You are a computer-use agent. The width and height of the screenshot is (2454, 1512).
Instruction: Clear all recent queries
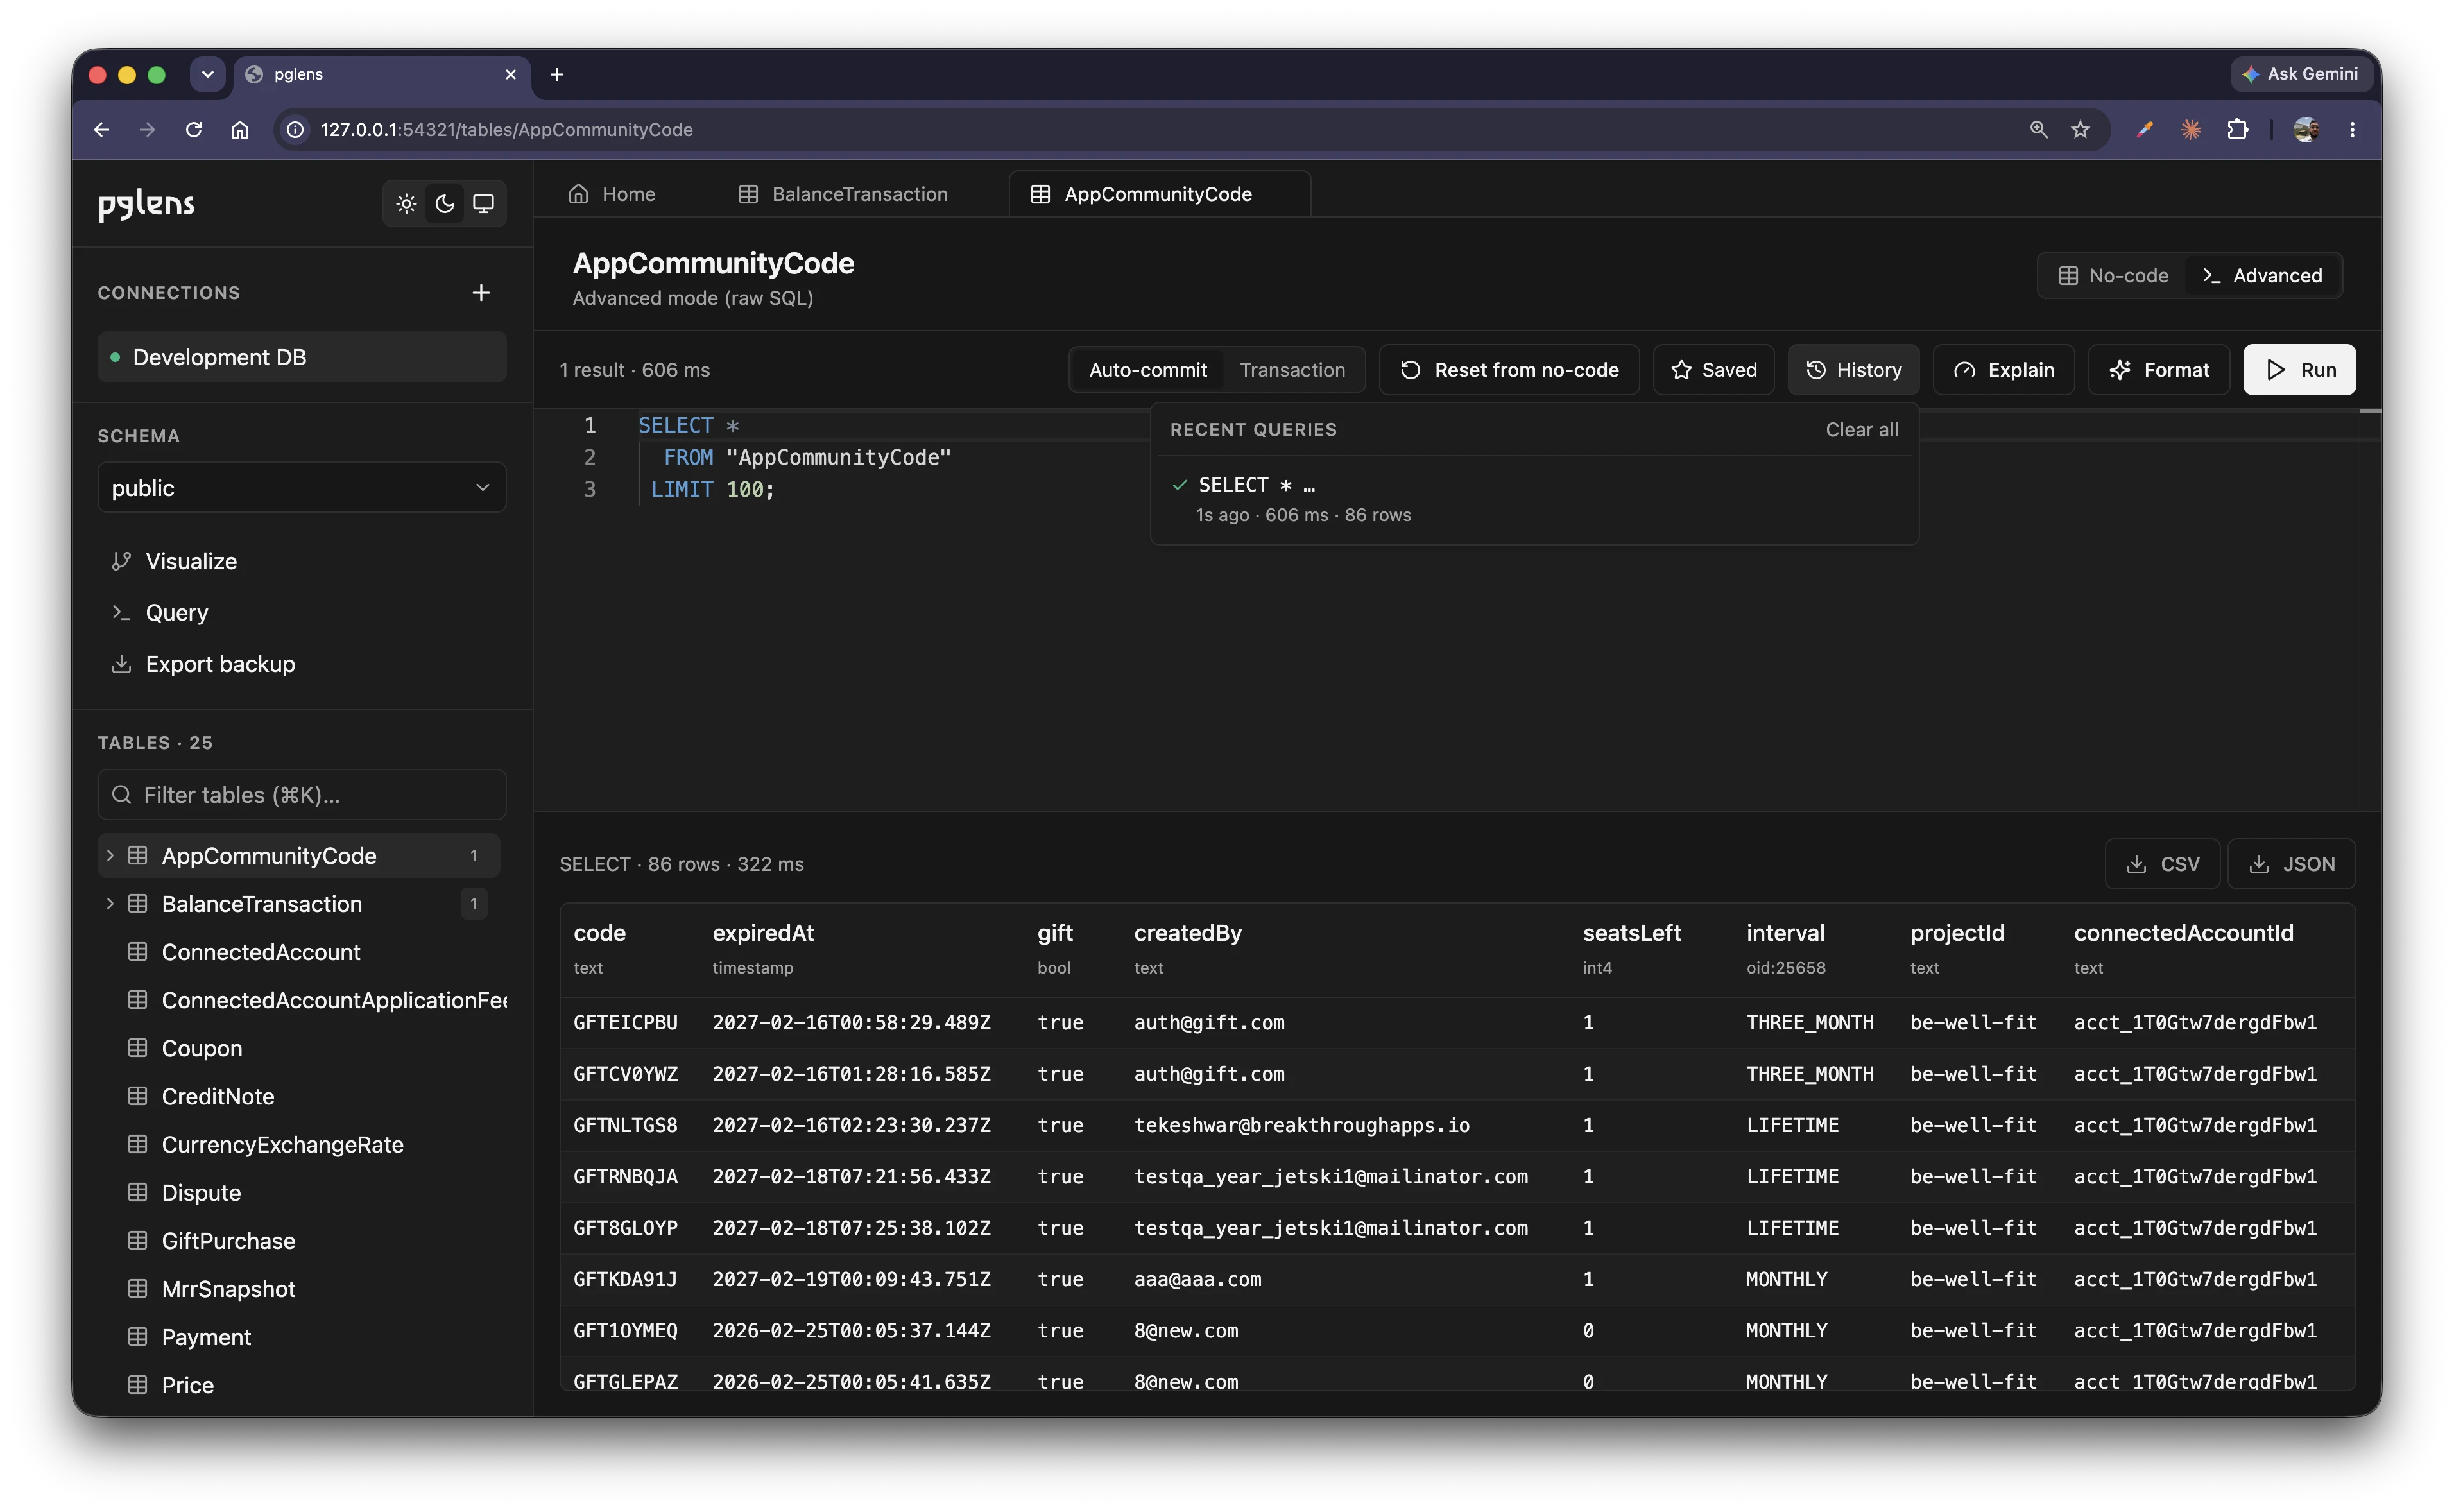coord(1861,430)
